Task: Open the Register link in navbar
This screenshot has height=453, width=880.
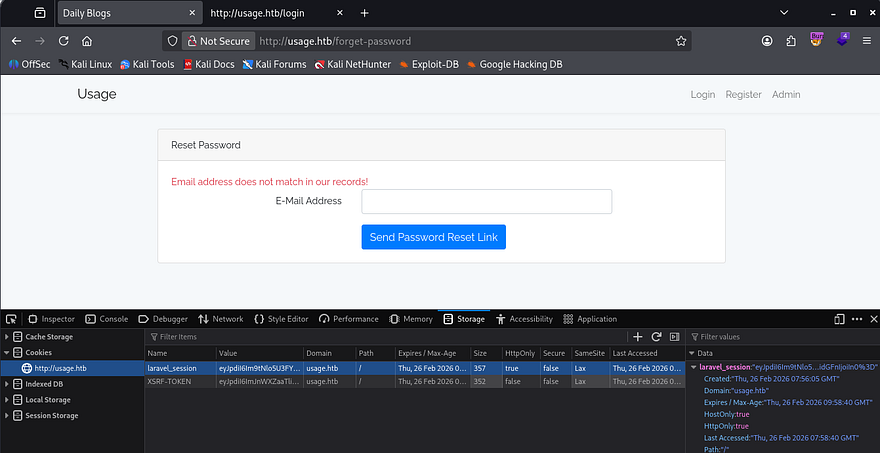Action: [x=743, y=95]
